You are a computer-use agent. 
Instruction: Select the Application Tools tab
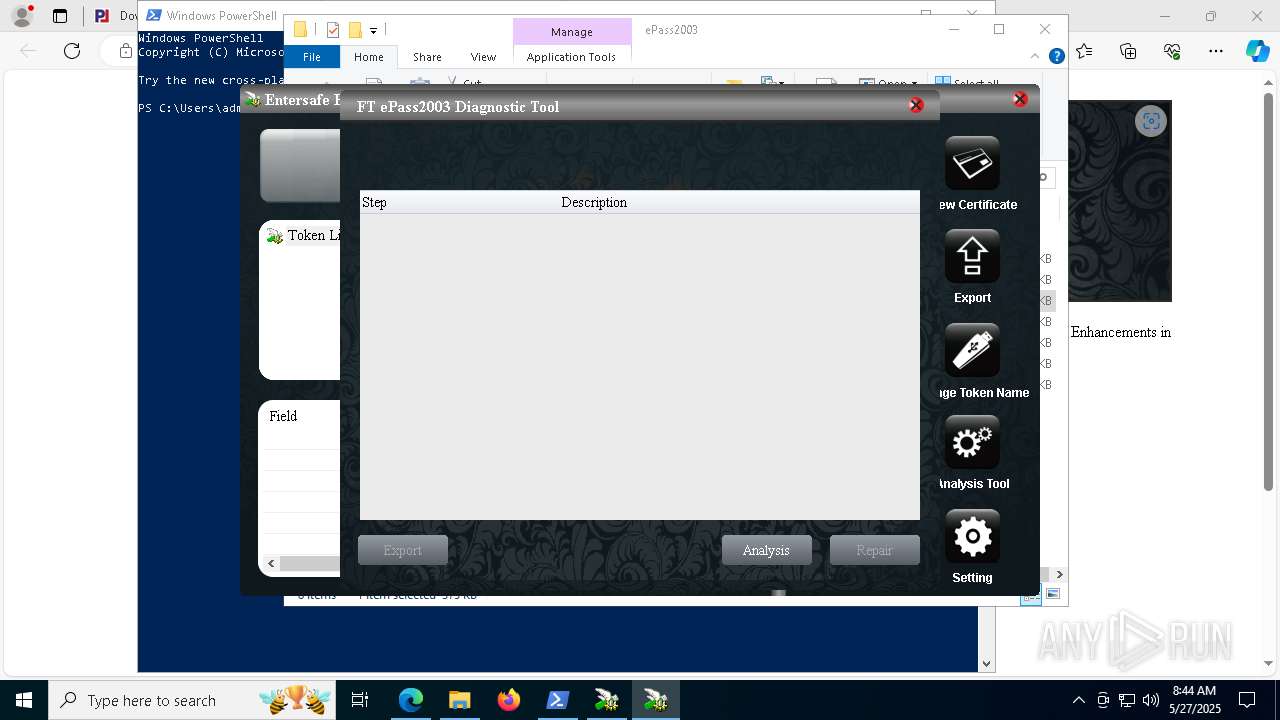pos(571,57)
